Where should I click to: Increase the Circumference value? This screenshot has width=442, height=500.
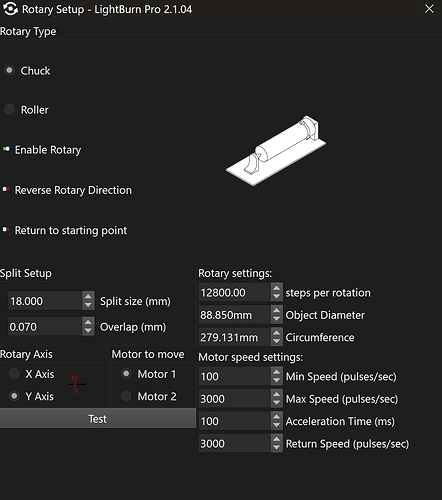[x=276, y=333]
